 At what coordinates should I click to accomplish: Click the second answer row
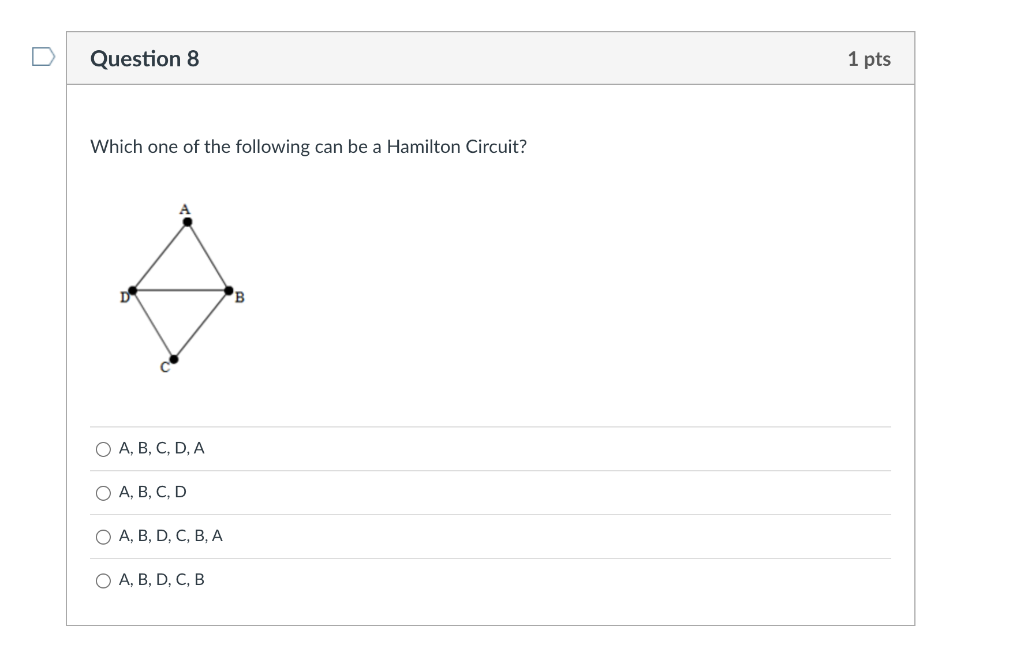coord(490,492)
